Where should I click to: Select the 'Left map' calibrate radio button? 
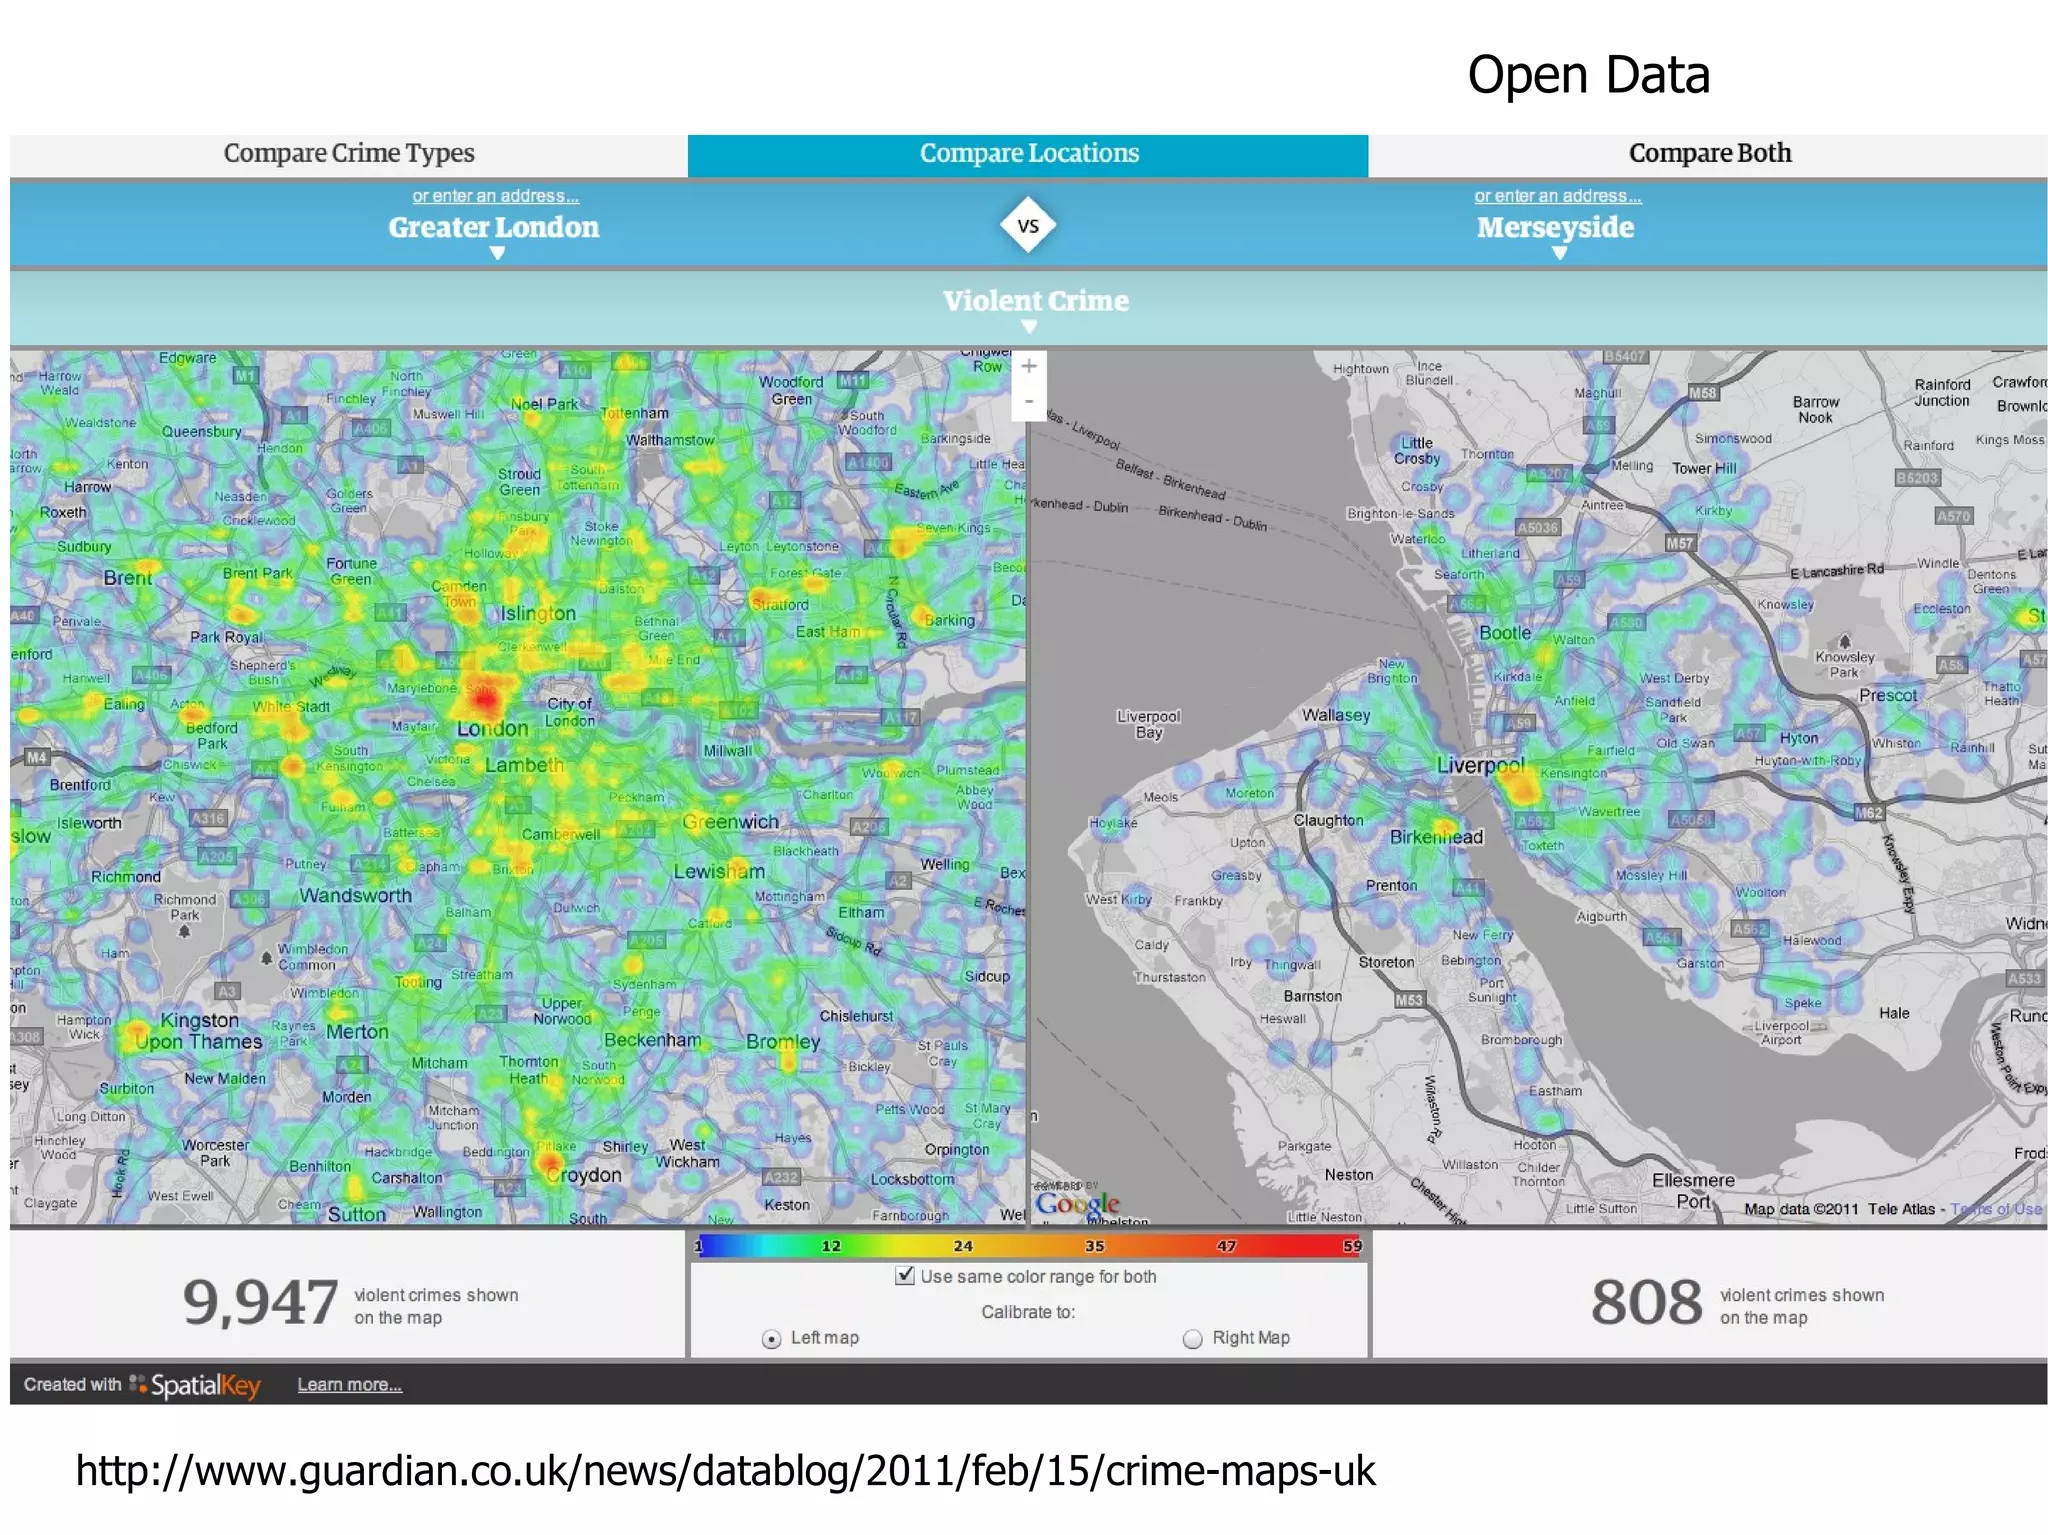(771, 1339)
